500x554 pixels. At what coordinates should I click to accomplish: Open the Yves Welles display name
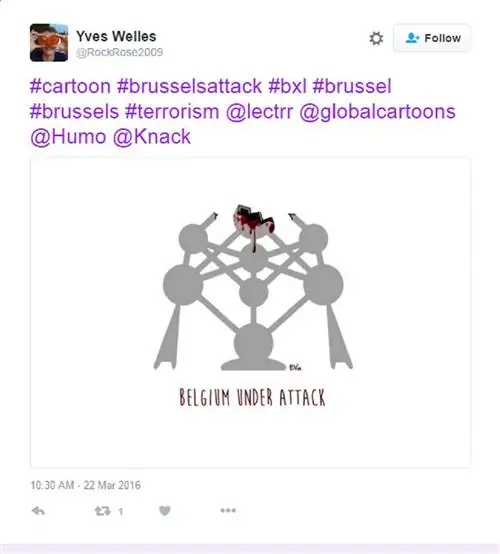(x=116, y=36)
